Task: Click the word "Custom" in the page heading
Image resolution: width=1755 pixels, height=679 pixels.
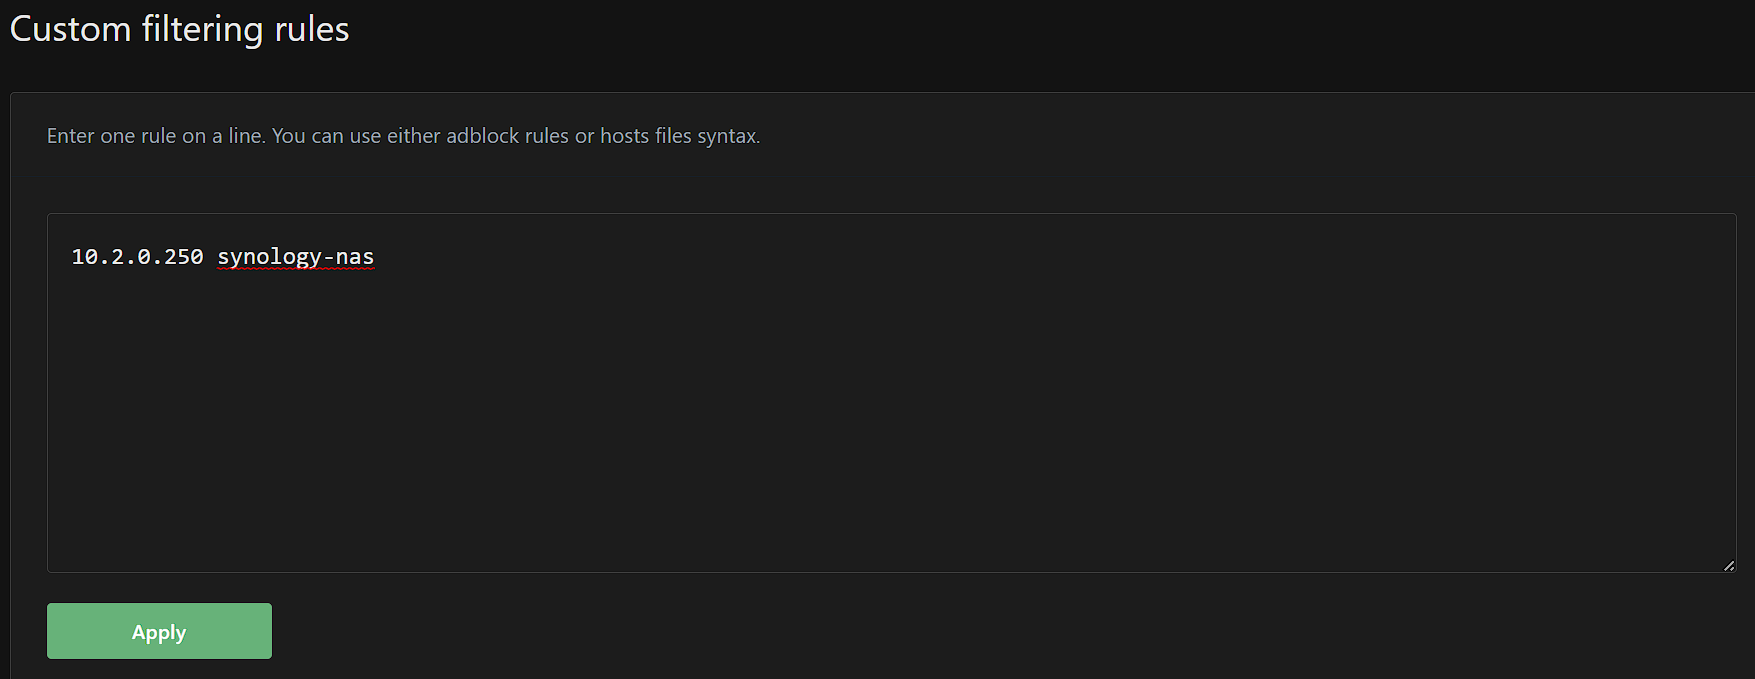Action: pos(70,29)
